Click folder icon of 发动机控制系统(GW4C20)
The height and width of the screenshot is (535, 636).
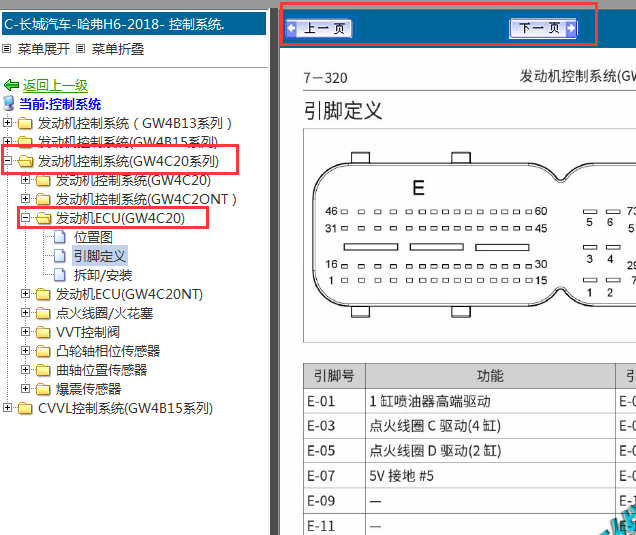(43, 180)
